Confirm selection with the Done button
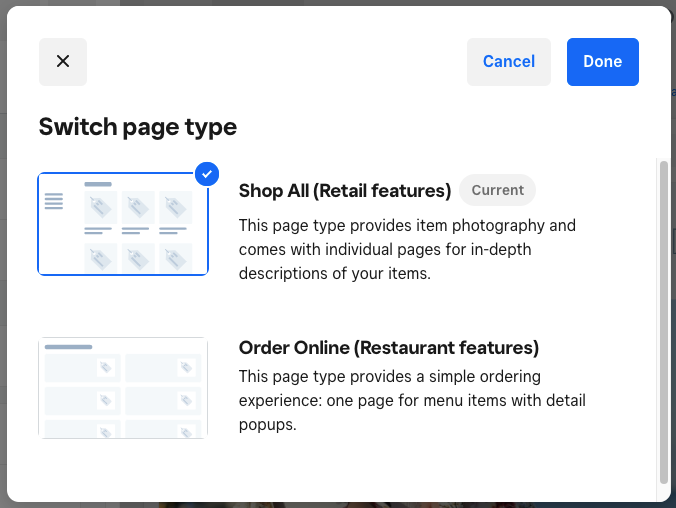Viewport: 676px width, 508px height. (602, 62)
